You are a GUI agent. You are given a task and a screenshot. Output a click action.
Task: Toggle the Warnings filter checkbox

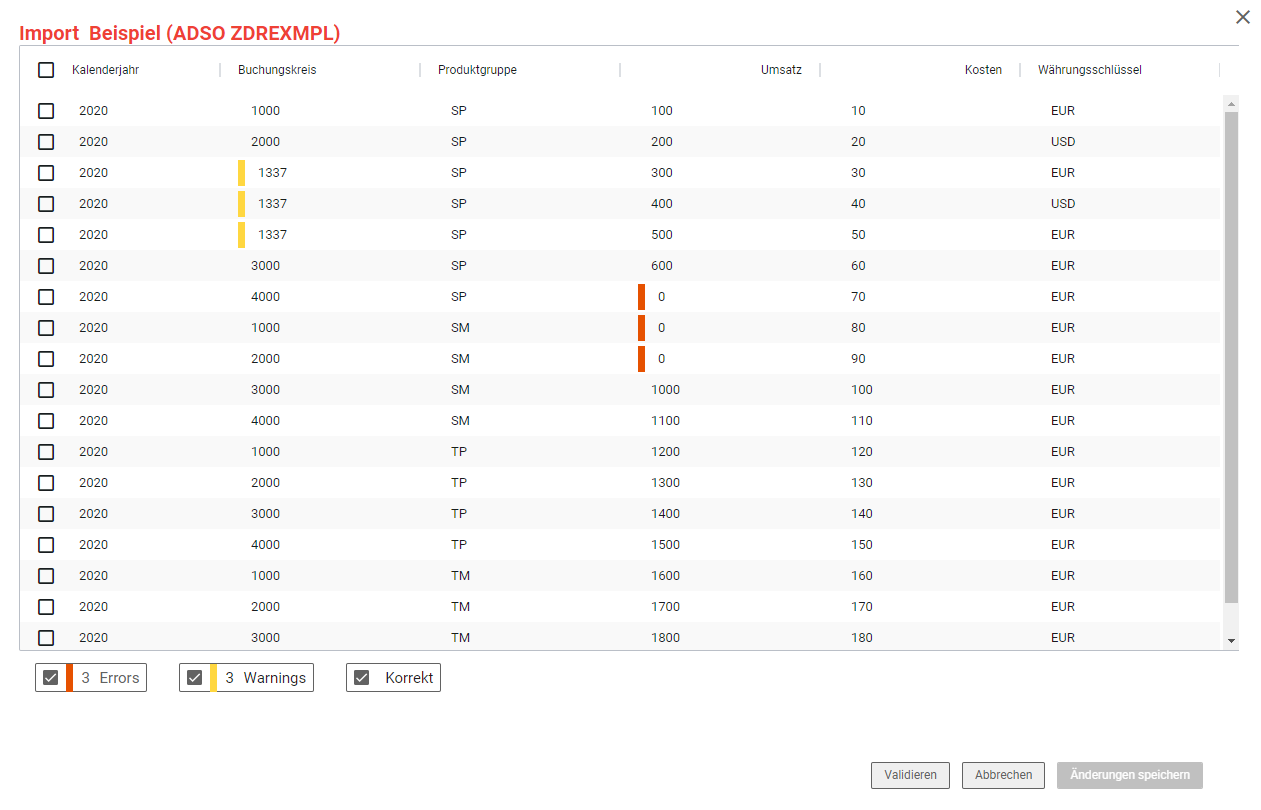[x=195, y=677]
